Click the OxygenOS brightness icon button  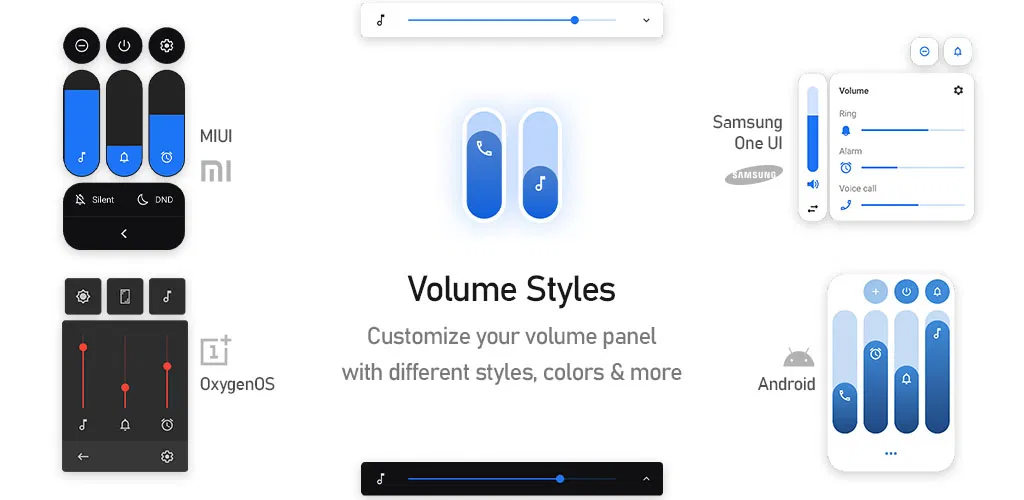pos(83,296)
